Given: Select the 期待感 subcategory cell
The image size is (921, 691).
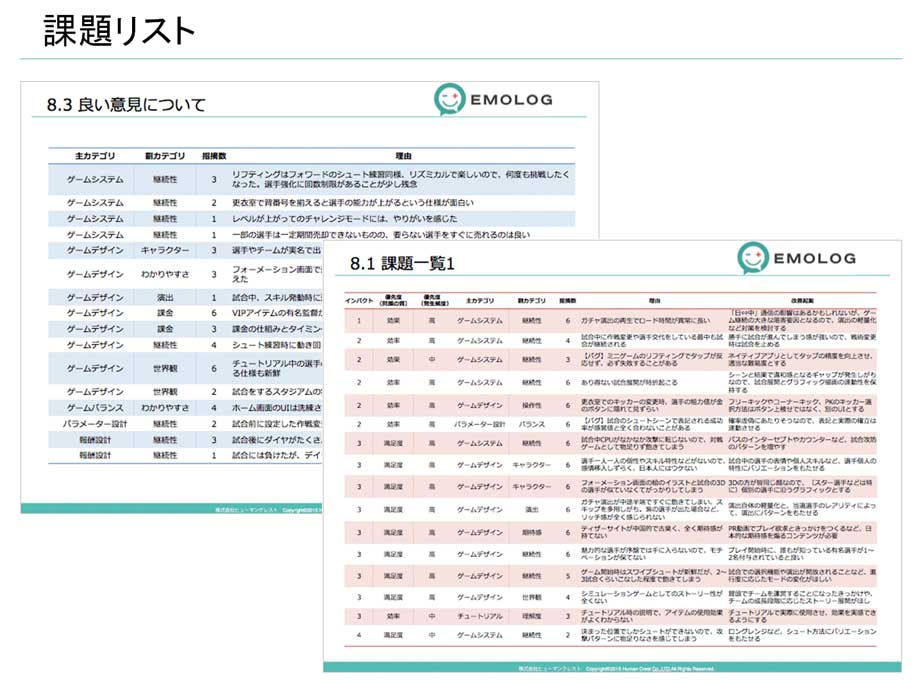Looking at the screenshot, I should (532, 532).
